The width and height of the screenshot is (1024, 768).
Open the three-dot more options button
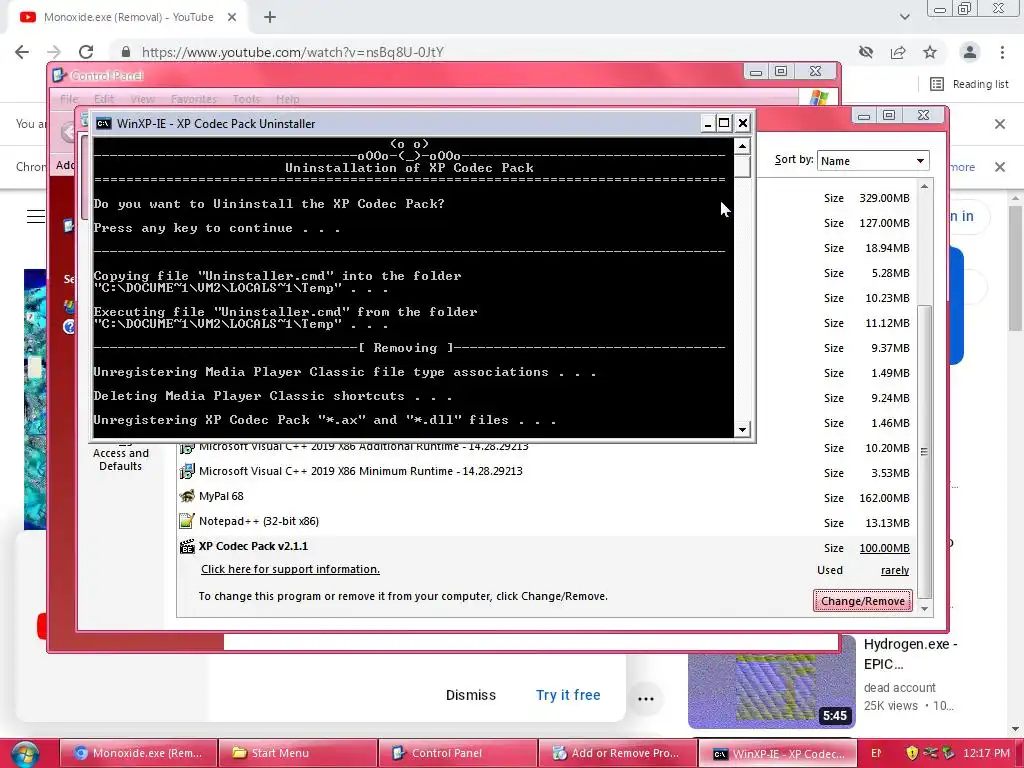pos(646,698)
